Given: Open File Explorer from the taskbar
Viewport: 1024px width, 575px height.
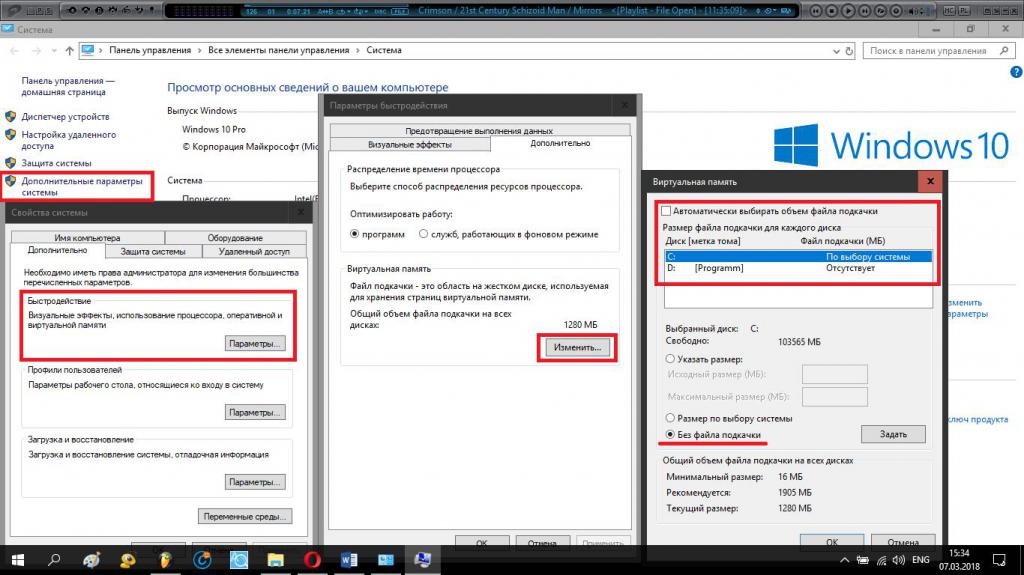Looking at the screenshot, I should pos(275,560).
